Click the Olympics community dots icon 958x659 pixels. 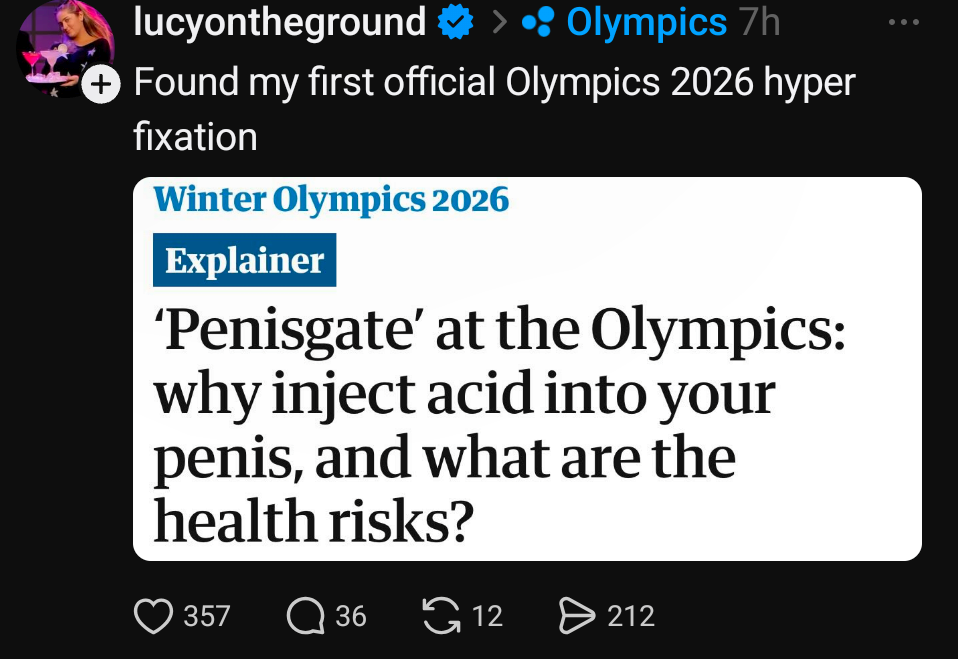[540, 24]
